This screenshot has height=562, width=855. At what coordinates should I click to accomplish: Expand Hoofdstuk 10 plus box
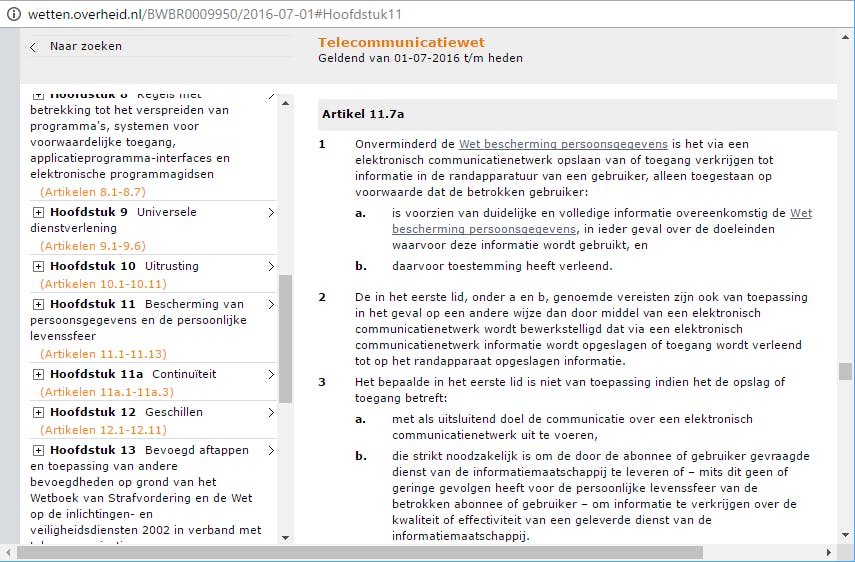pyautogui.click(x=38, y=266)
